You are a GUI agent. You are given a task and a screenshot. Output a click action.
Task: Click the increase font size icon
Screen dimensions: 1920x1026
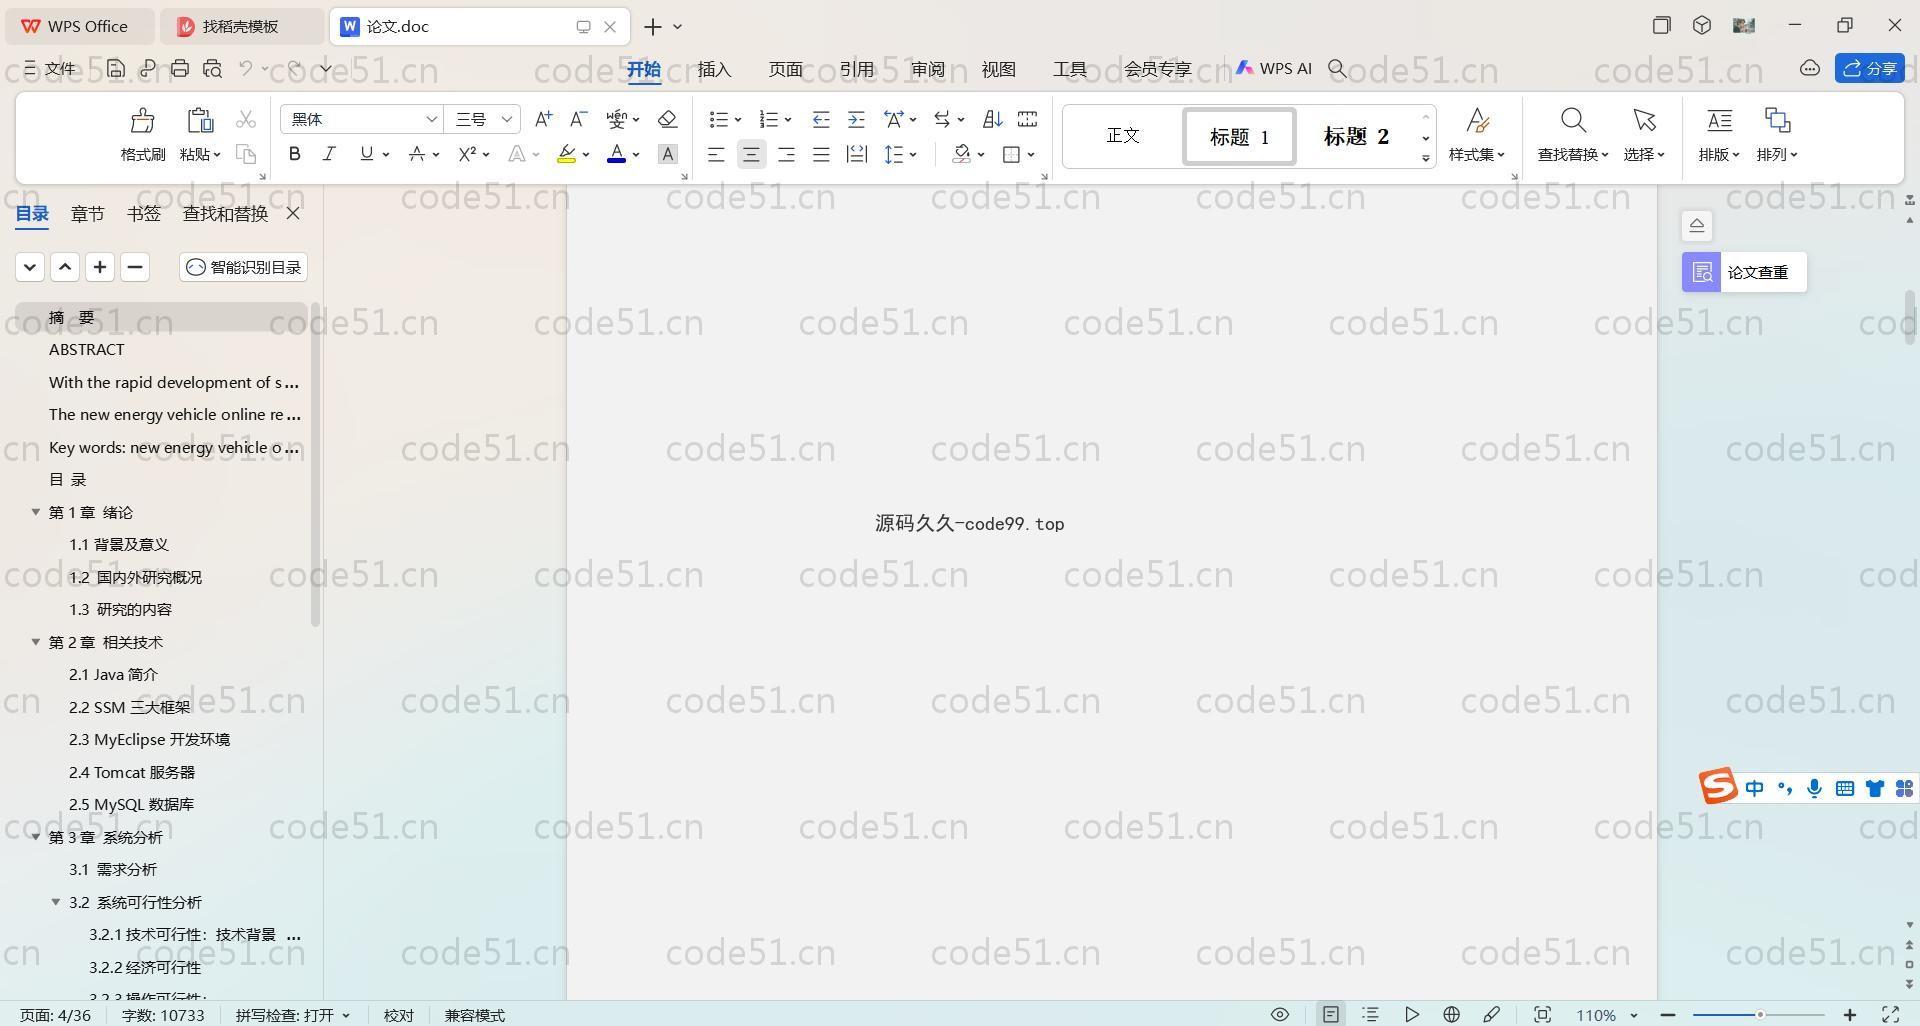pos(543,119)
